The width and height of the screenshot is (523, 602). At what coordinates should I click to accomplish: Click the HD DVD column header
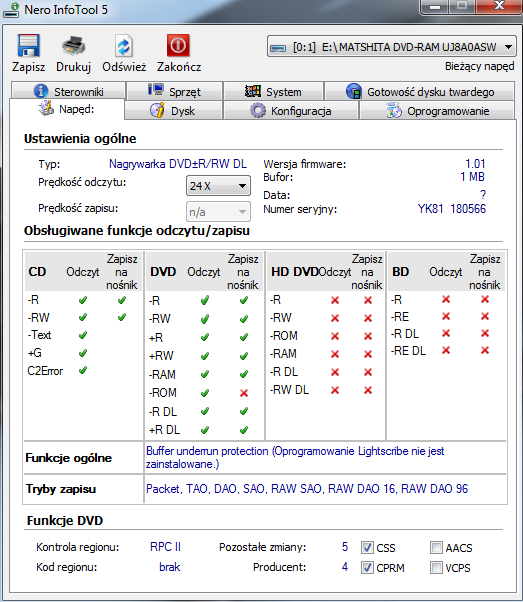pyautogui.click(x=295, y=271)
